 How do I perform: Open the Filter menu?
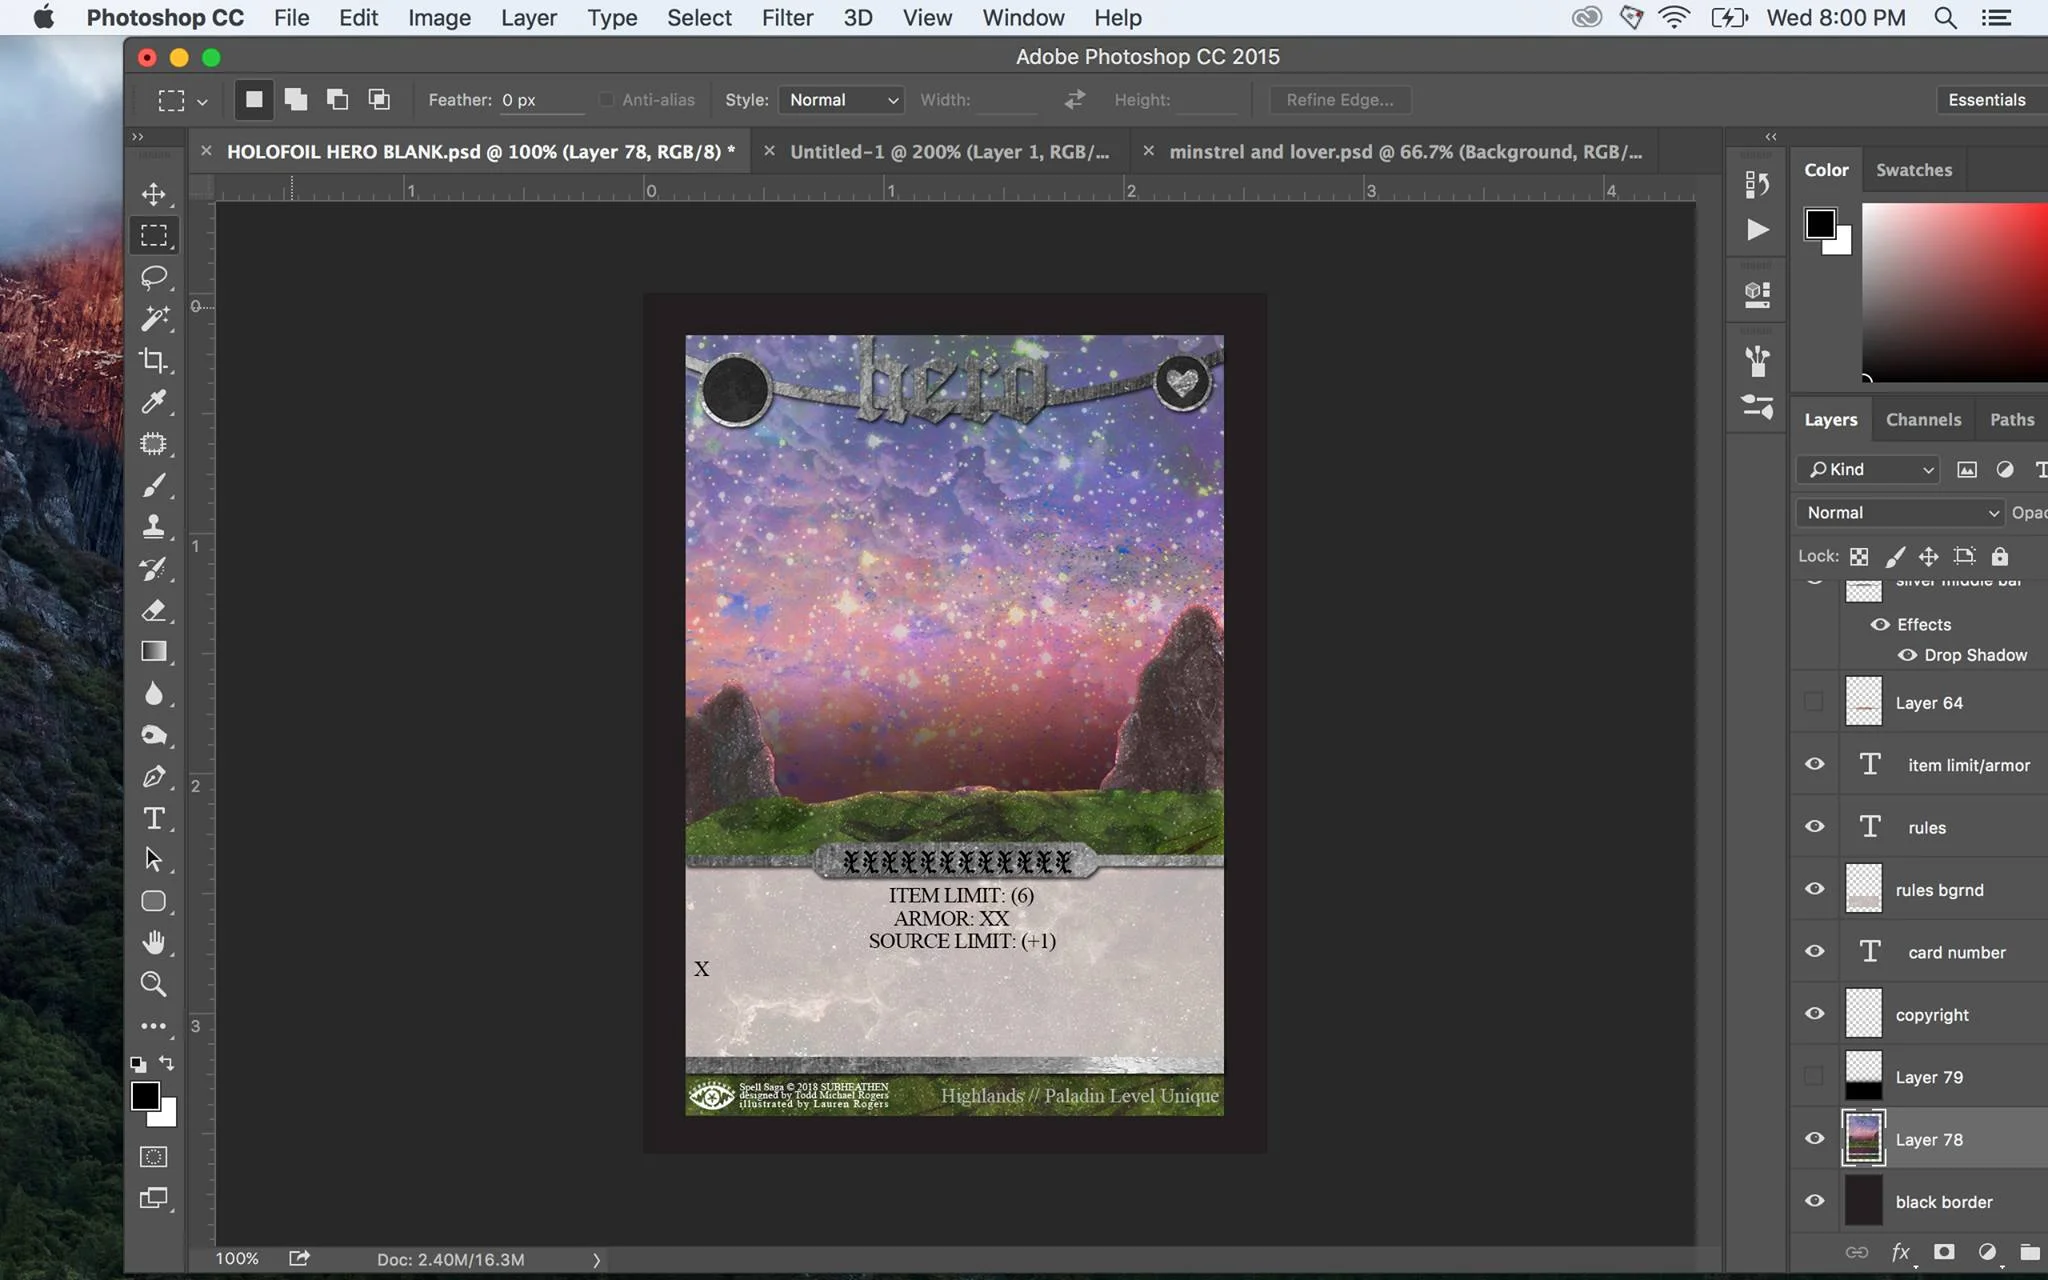point(787,18)
